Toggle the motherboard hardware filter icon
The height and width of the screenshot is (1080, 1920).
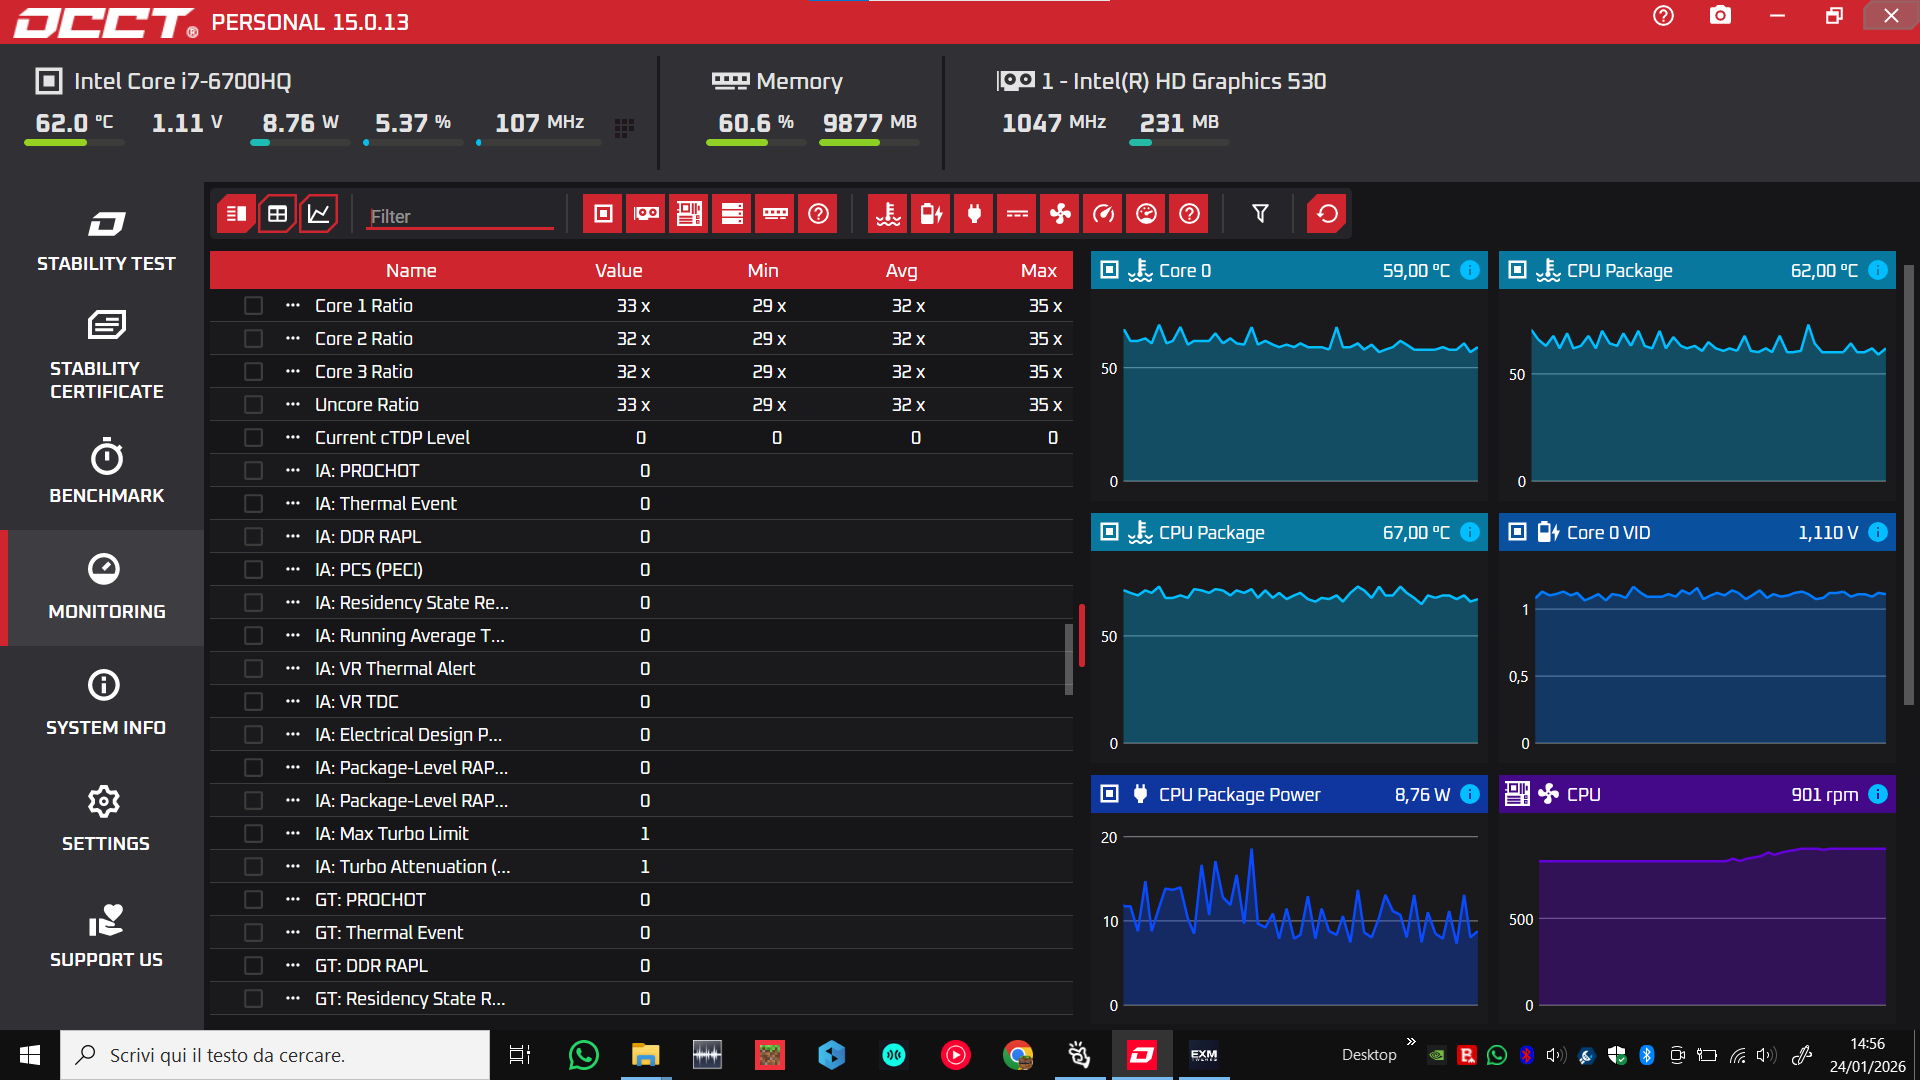pos(689,214)
